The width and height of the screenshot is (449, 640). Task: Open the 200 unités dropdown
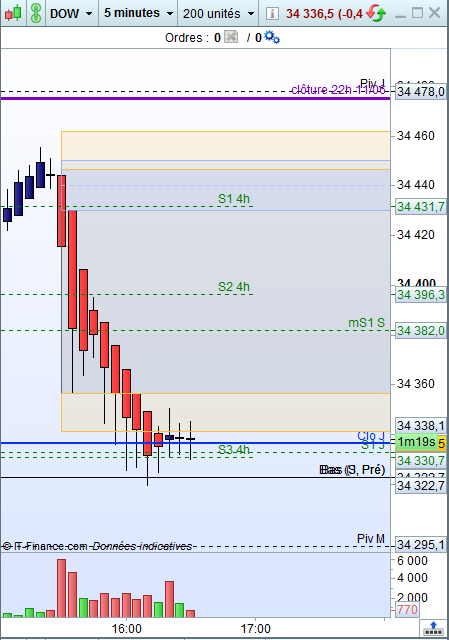(218, 13)
